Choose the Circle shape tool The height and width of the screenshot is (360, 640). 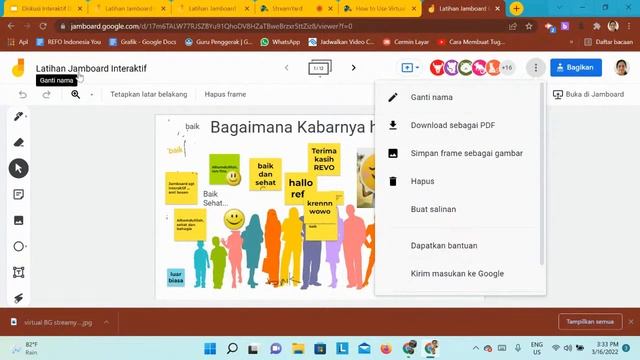pyautogui.click(x=18, y=246)
